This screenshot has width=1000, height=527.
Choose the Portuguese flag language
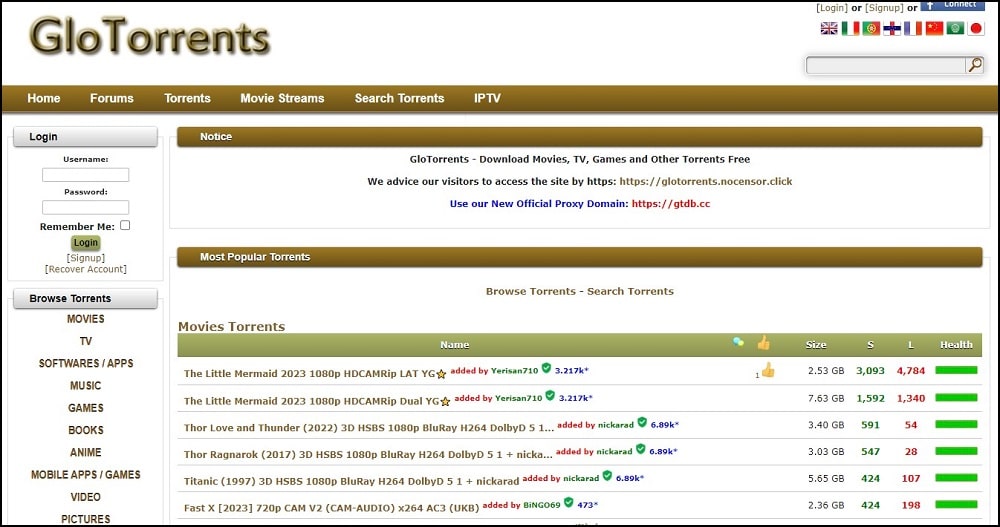(x=871, y=28)
